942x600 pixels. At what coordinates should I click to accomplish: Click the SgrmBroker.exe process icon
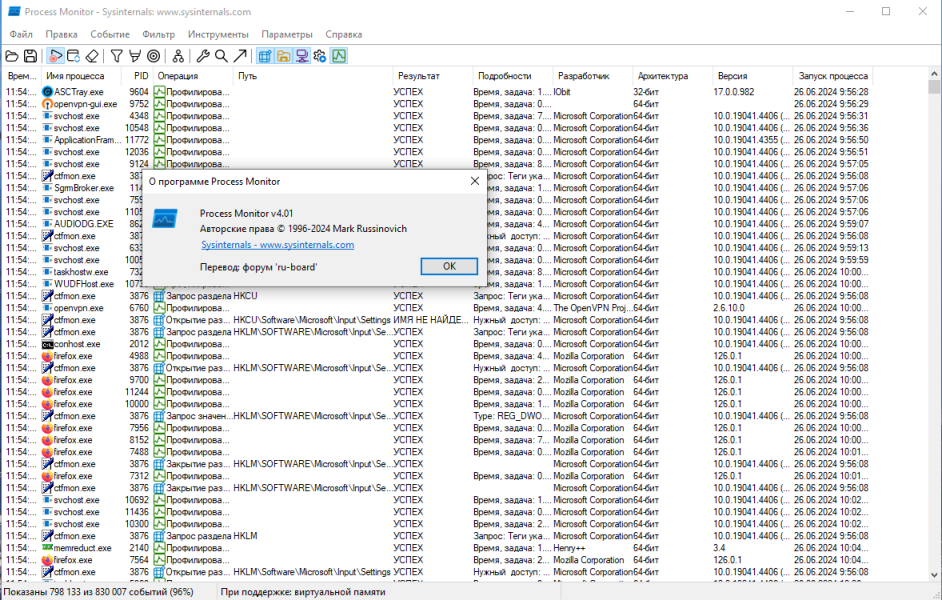click(x=47, y=188)
